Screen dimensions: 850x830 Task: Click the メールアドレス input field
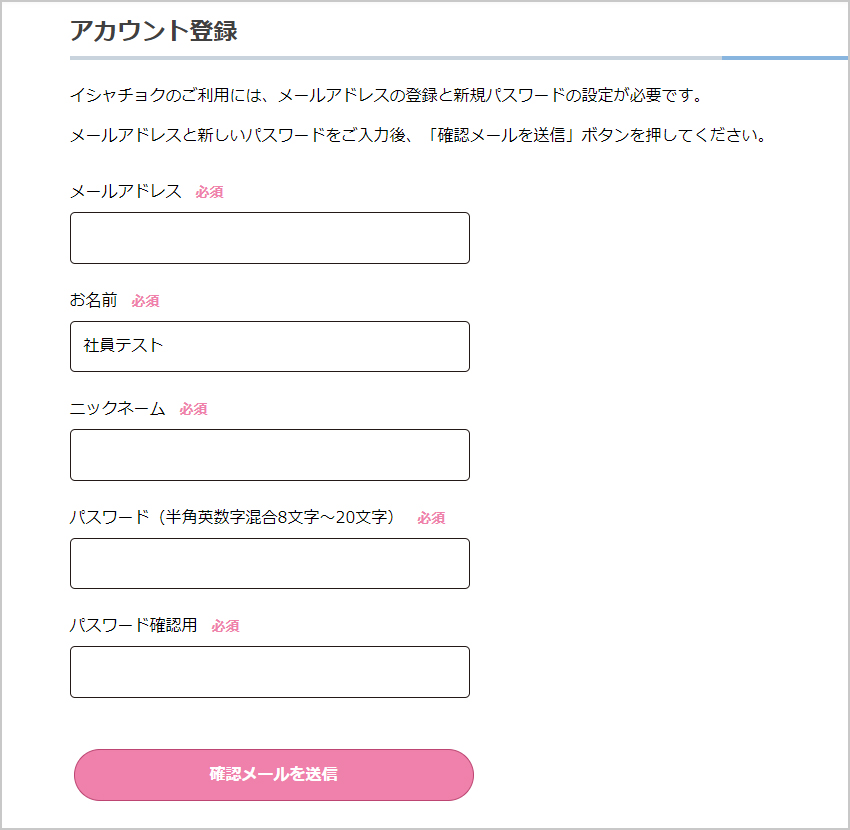pyautogui.click(x=270, y=238)
